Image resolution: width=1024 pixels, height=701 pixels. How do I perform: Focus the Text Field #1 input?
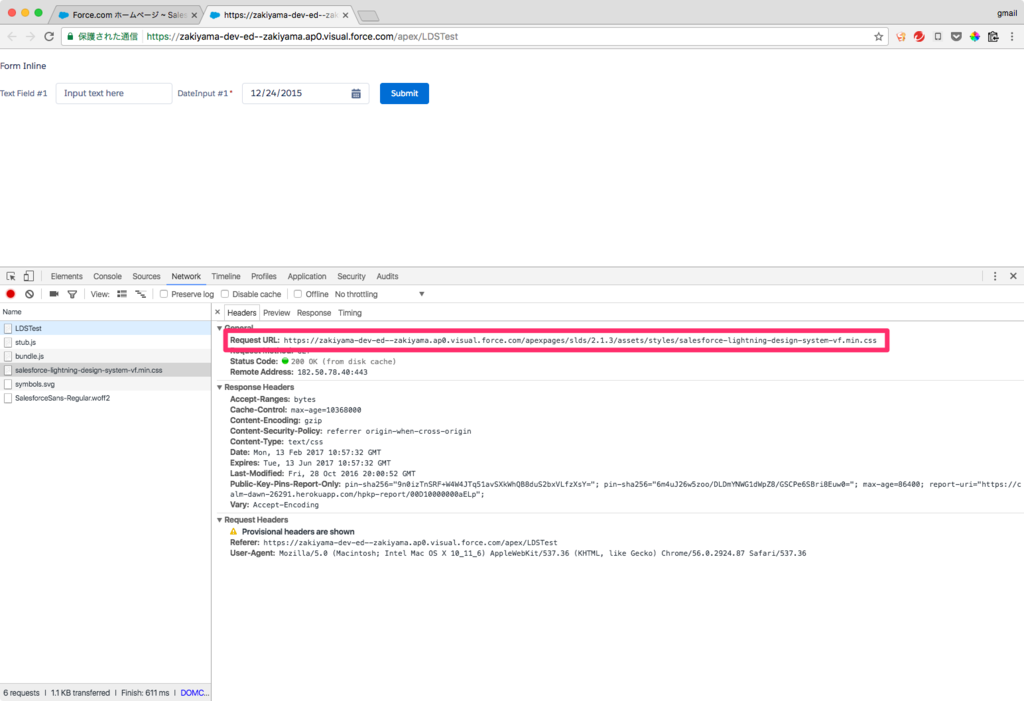click(x=114, y=93)
